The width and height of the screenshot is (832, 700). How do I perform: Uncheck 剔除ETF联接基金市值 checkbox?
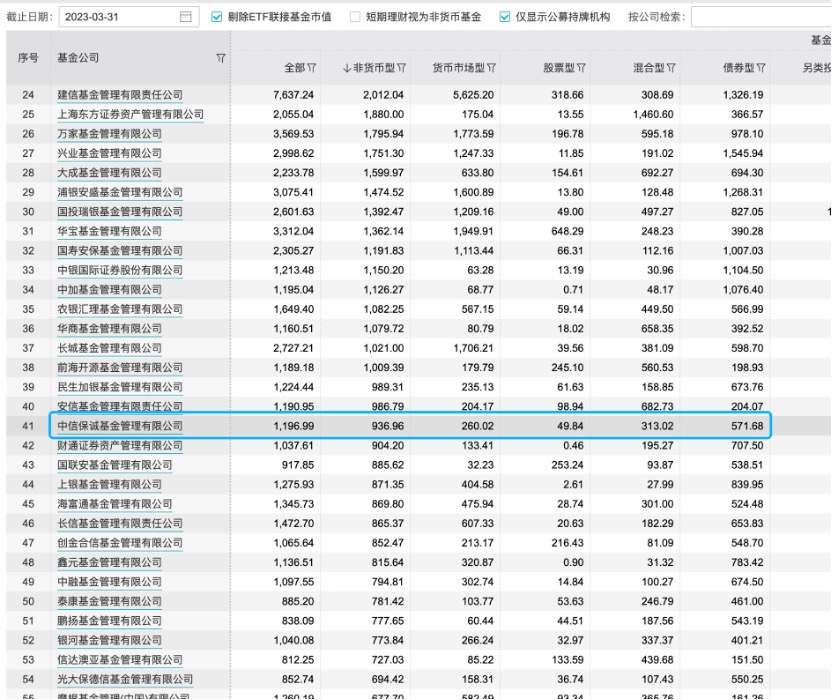pyautogui.click(x=216, y=17)
